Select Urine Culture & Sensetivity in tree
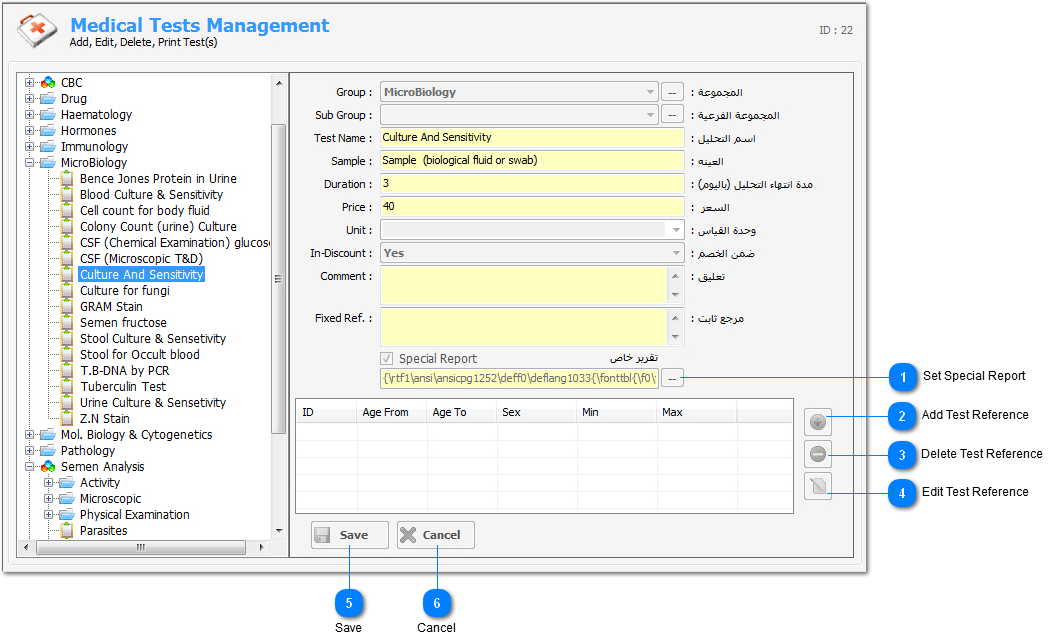1048x638 pixels. pos(153,403)
